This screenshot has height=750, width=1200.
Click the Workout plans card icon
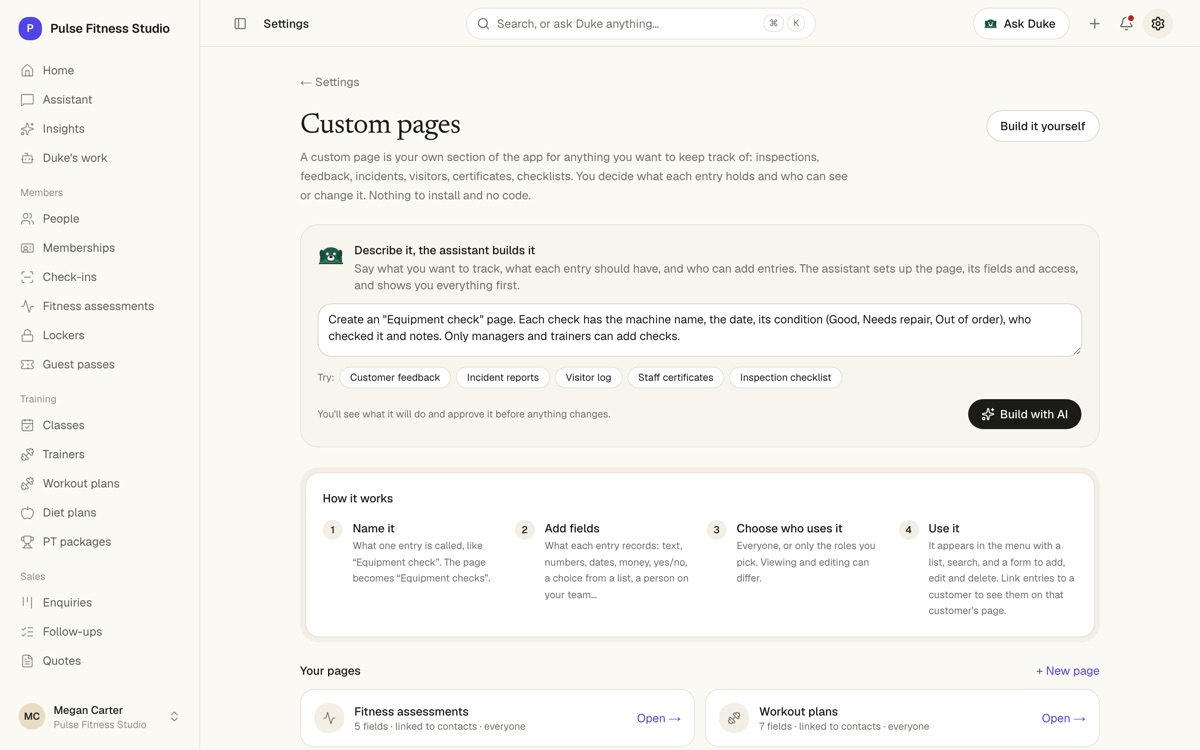(x=734, y=718)
